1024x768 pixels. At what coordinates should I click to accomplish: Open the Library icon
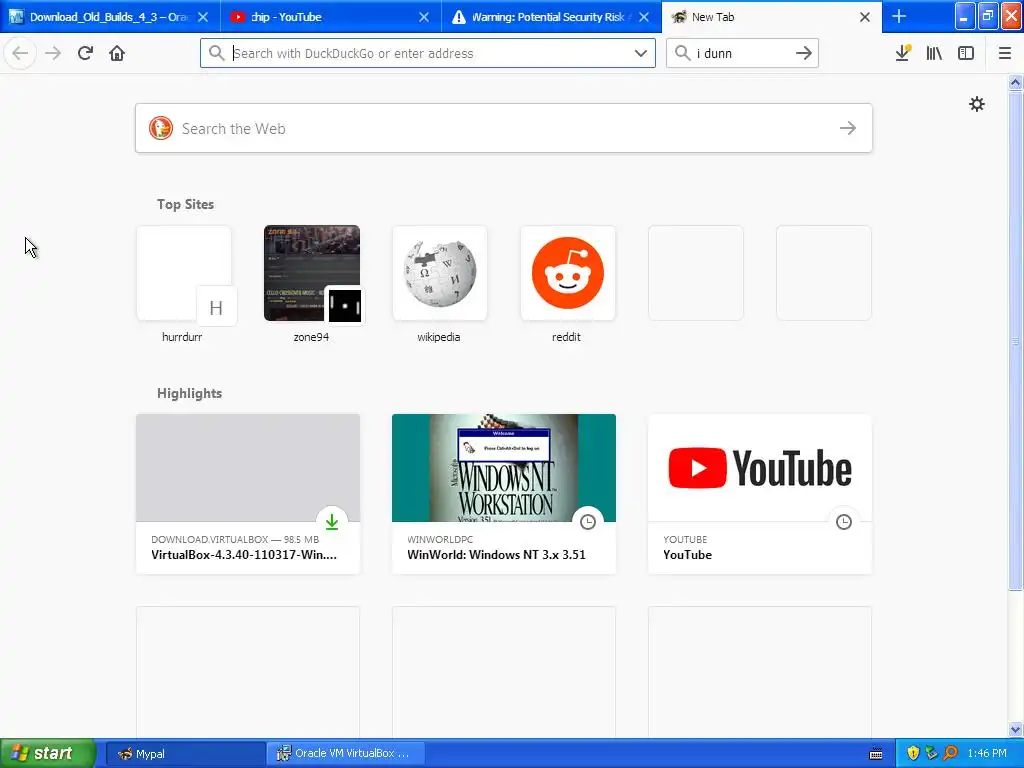coord(934,53)
